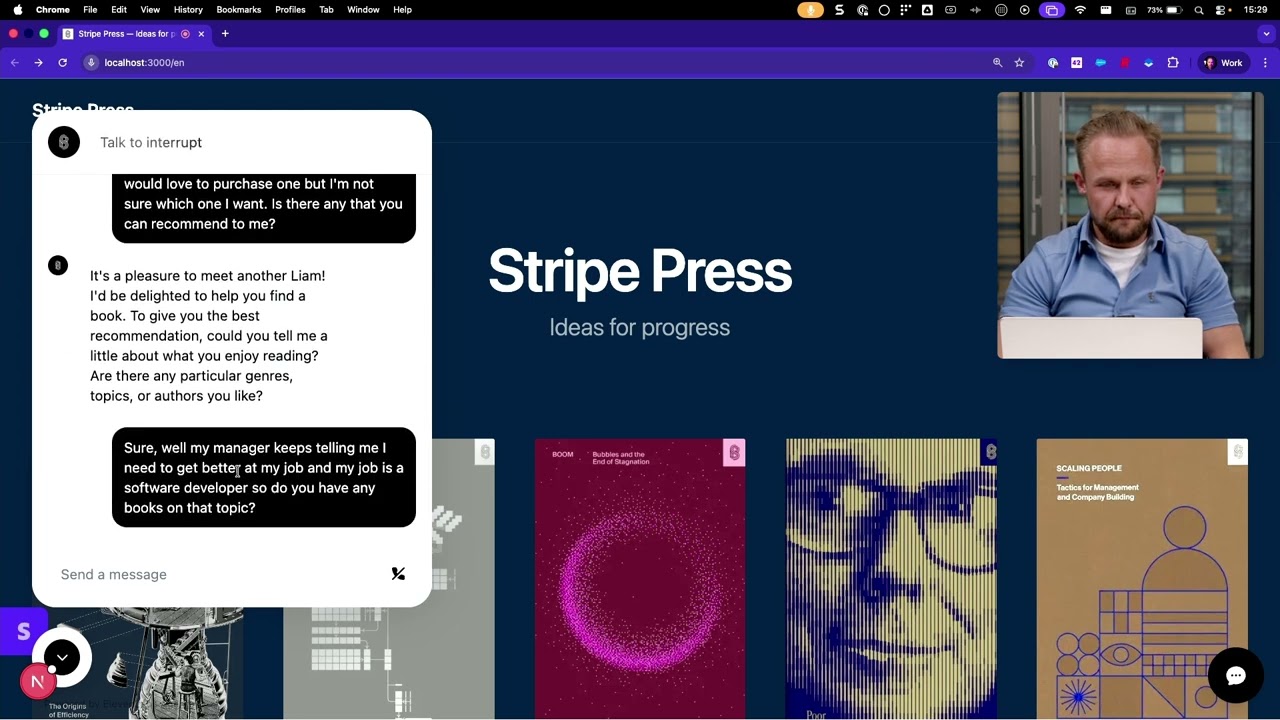
Task: Open the Edit menu
Action: click(x=119, y=9)
